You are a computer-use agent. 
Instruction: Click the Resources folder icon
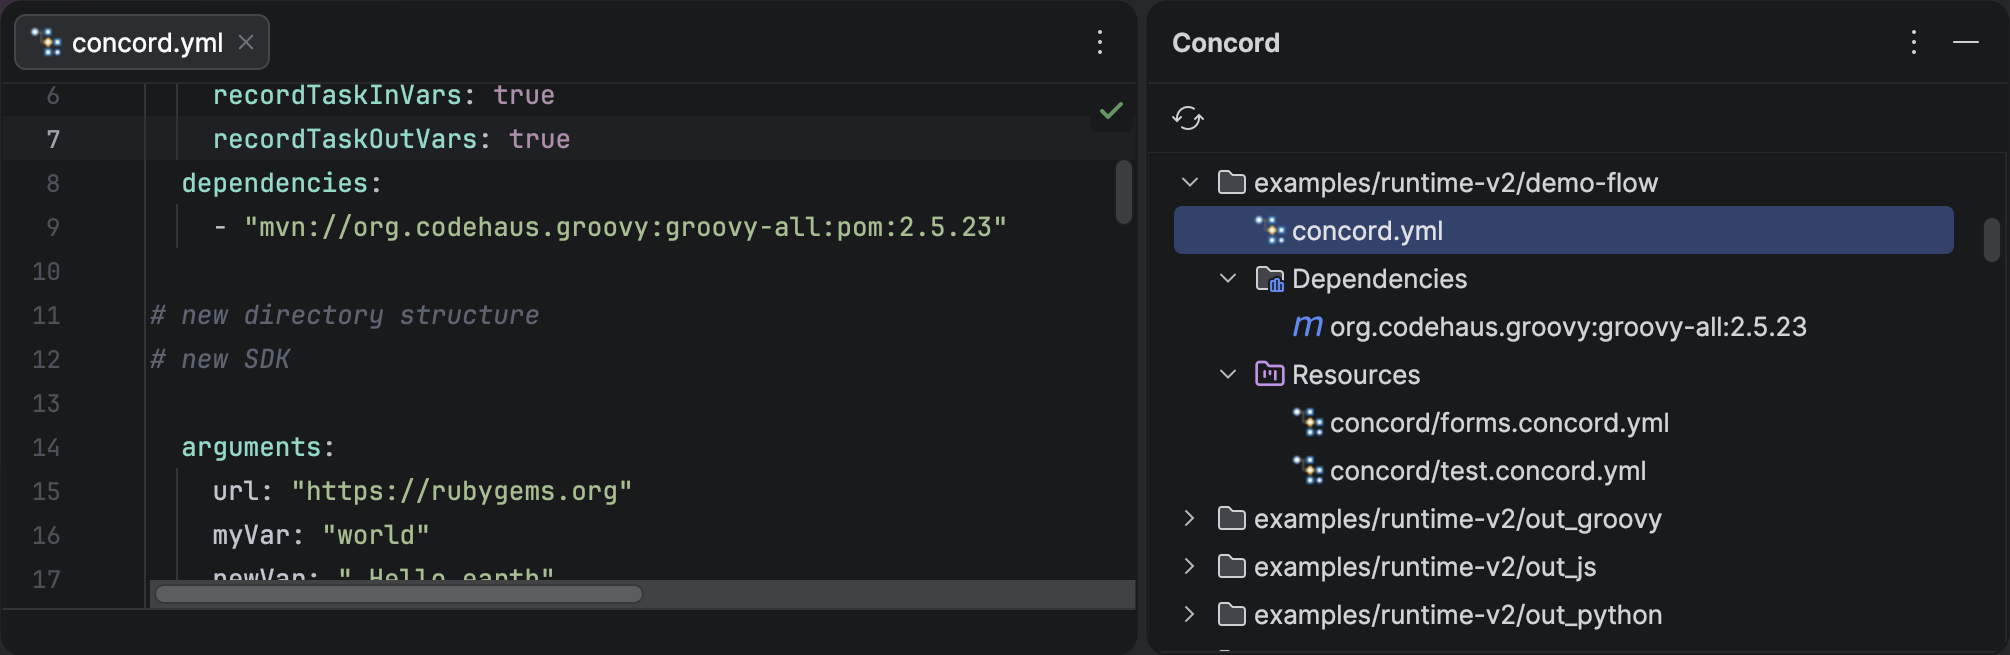[x=1269, y=375]
